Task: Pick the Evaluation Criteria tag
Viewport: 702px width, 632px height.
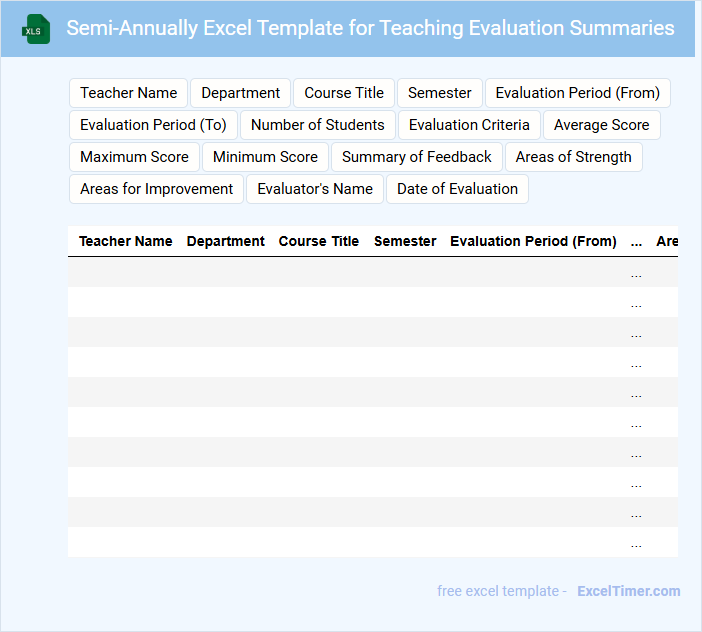Action: (x=469, y=125)
